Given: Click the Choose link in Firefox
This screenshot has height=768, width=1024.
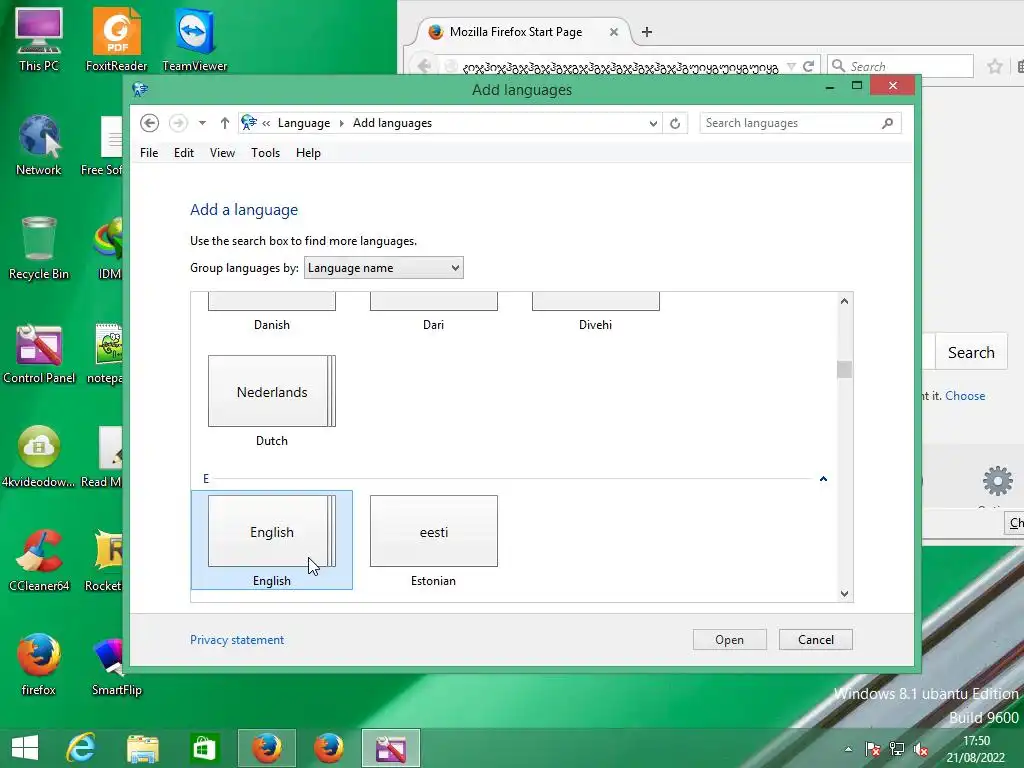Looking at the screenshot, I should point(965,396).
